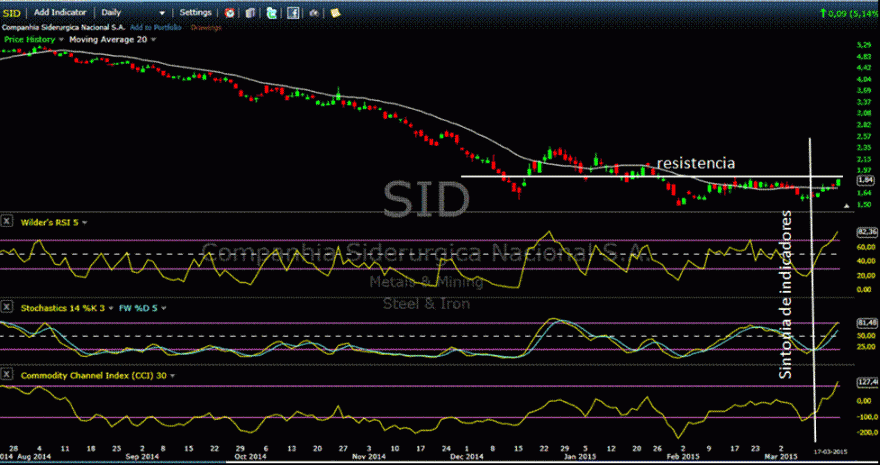This screenshot has width=880, height=465.
Task: Expand Wilder's RSI 5 options arrow
Action: point(85,223)
